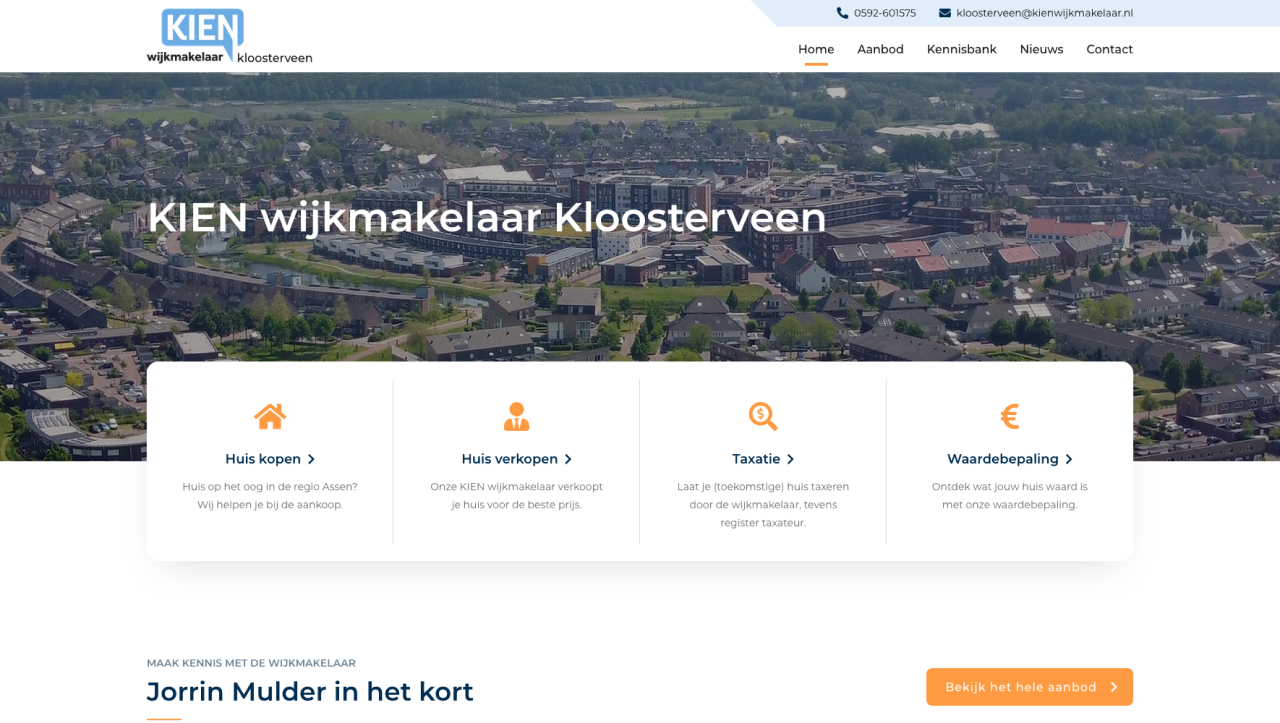Viewport: 1280px width, 723px height.
Task: Click the KIEN wijkmakelaar Kloosterveen logo
Action: pyautogui.click(x=229, y=37)
